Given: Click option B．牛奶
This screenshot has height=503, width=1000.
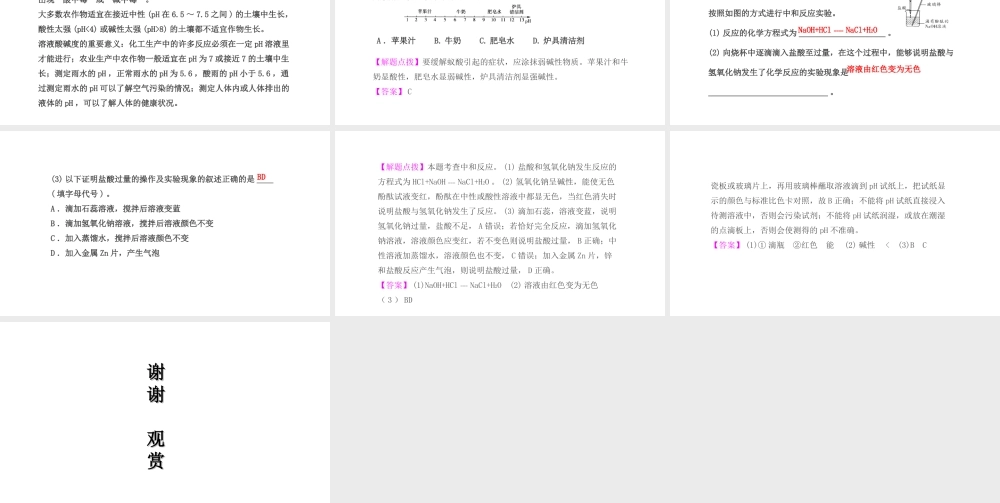Looking at the screenshot, I should coord(447,41).
